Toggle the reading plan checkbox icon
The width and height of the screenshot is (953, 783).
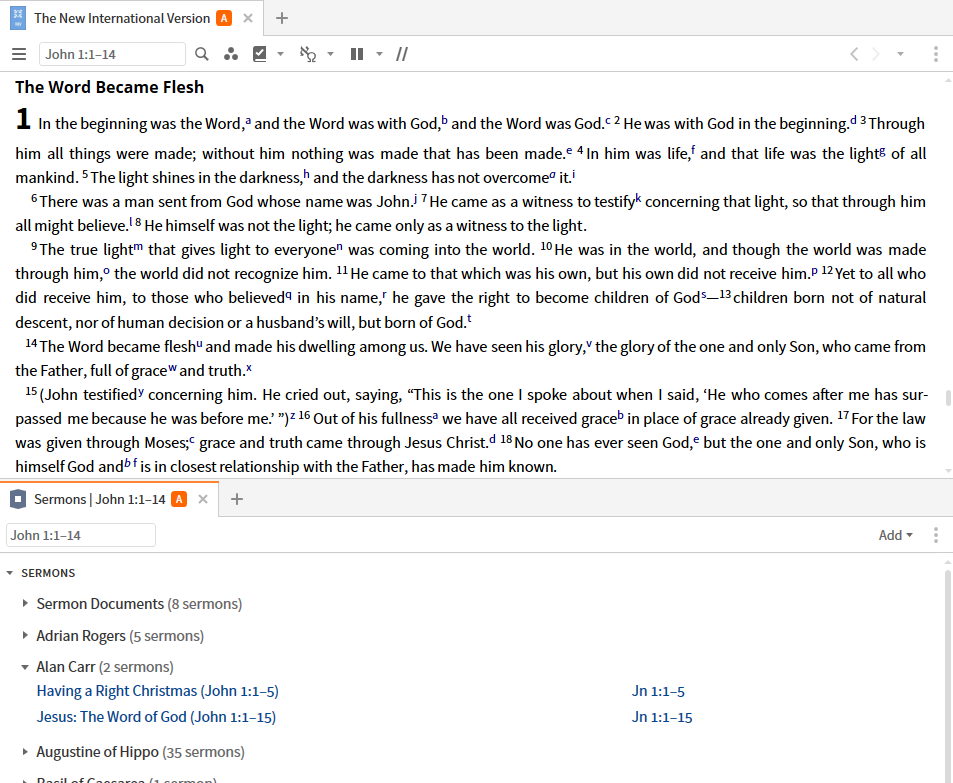(260, 54)
